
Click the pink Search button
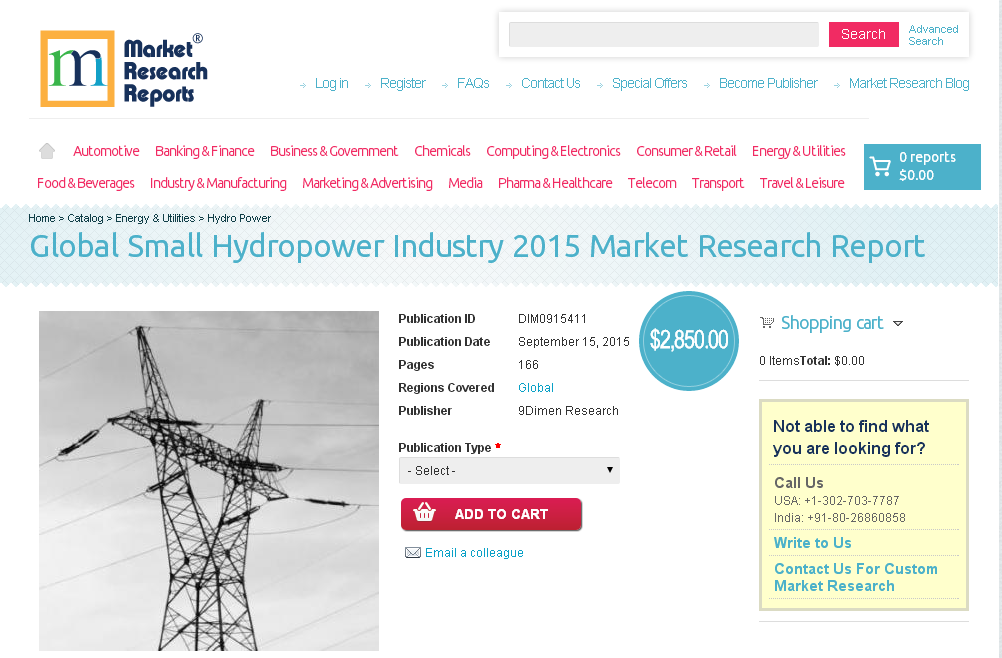click(863, 34)
